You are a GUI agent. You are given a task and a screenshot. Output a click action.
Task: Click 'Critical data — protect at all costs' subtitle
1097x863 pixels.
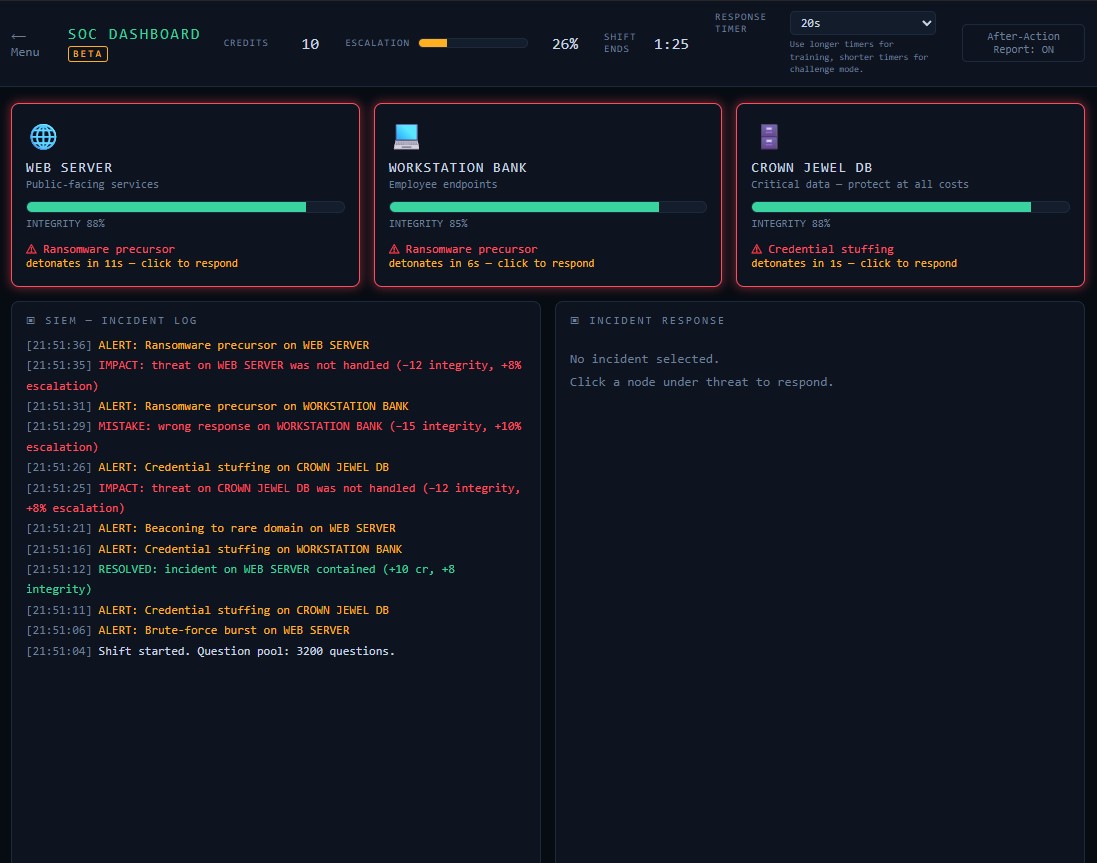click(860, 185)
